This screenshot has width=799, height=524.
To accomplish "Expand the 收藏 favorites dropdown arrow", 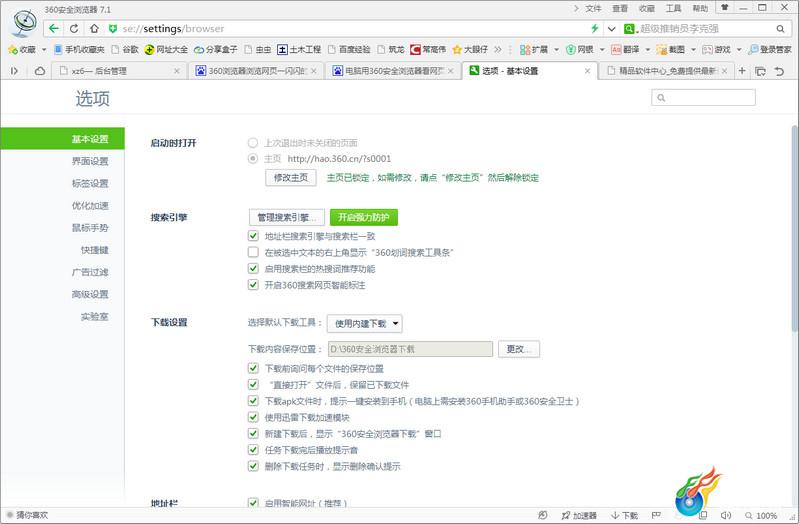I will [44, 49].
